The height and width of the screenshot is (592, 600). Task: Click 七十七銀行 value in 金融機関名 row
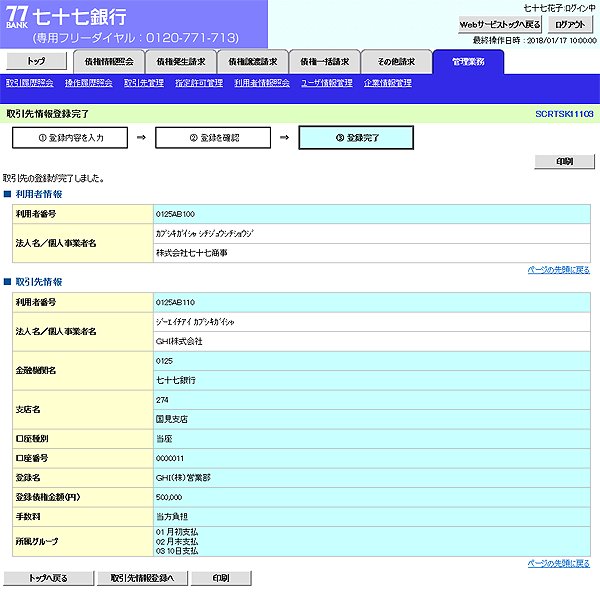pos(176,380)
